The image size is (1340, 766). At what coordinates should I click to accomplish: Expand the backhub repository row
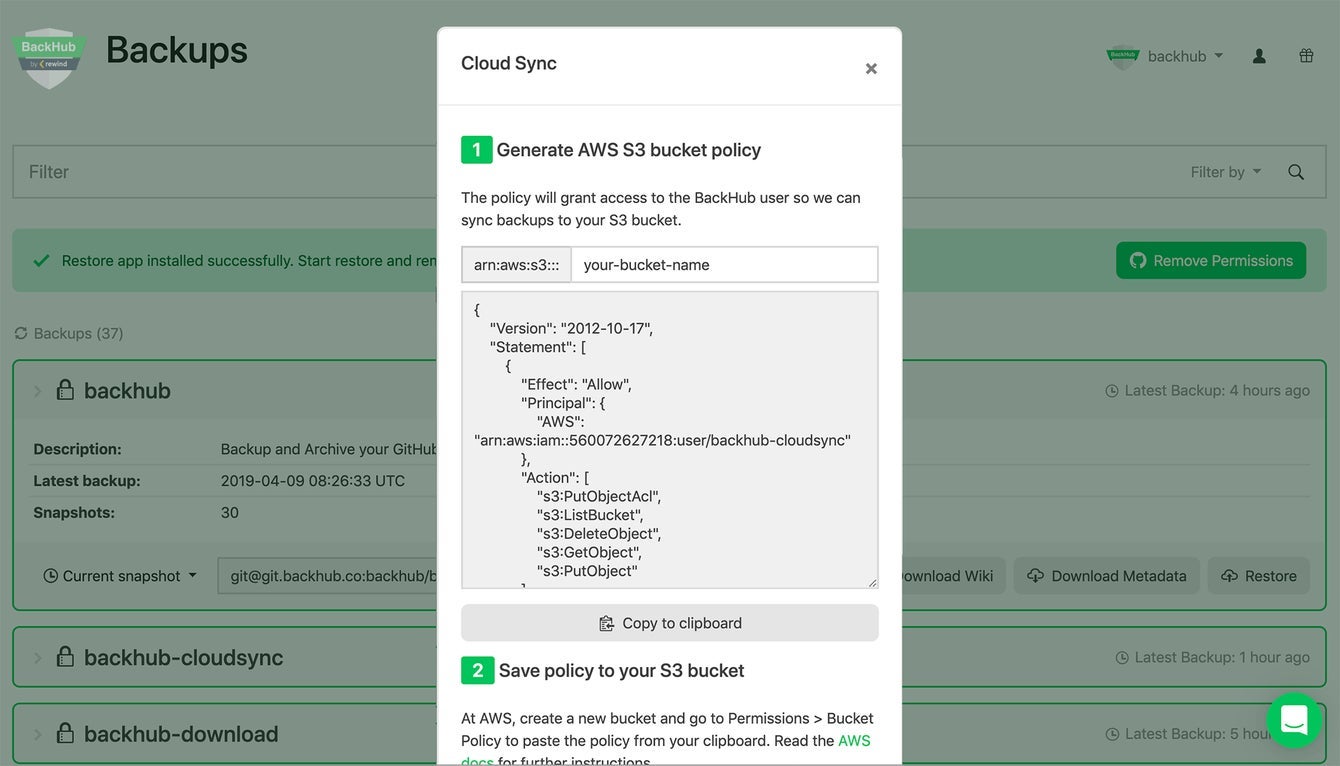tap(38, 391)
